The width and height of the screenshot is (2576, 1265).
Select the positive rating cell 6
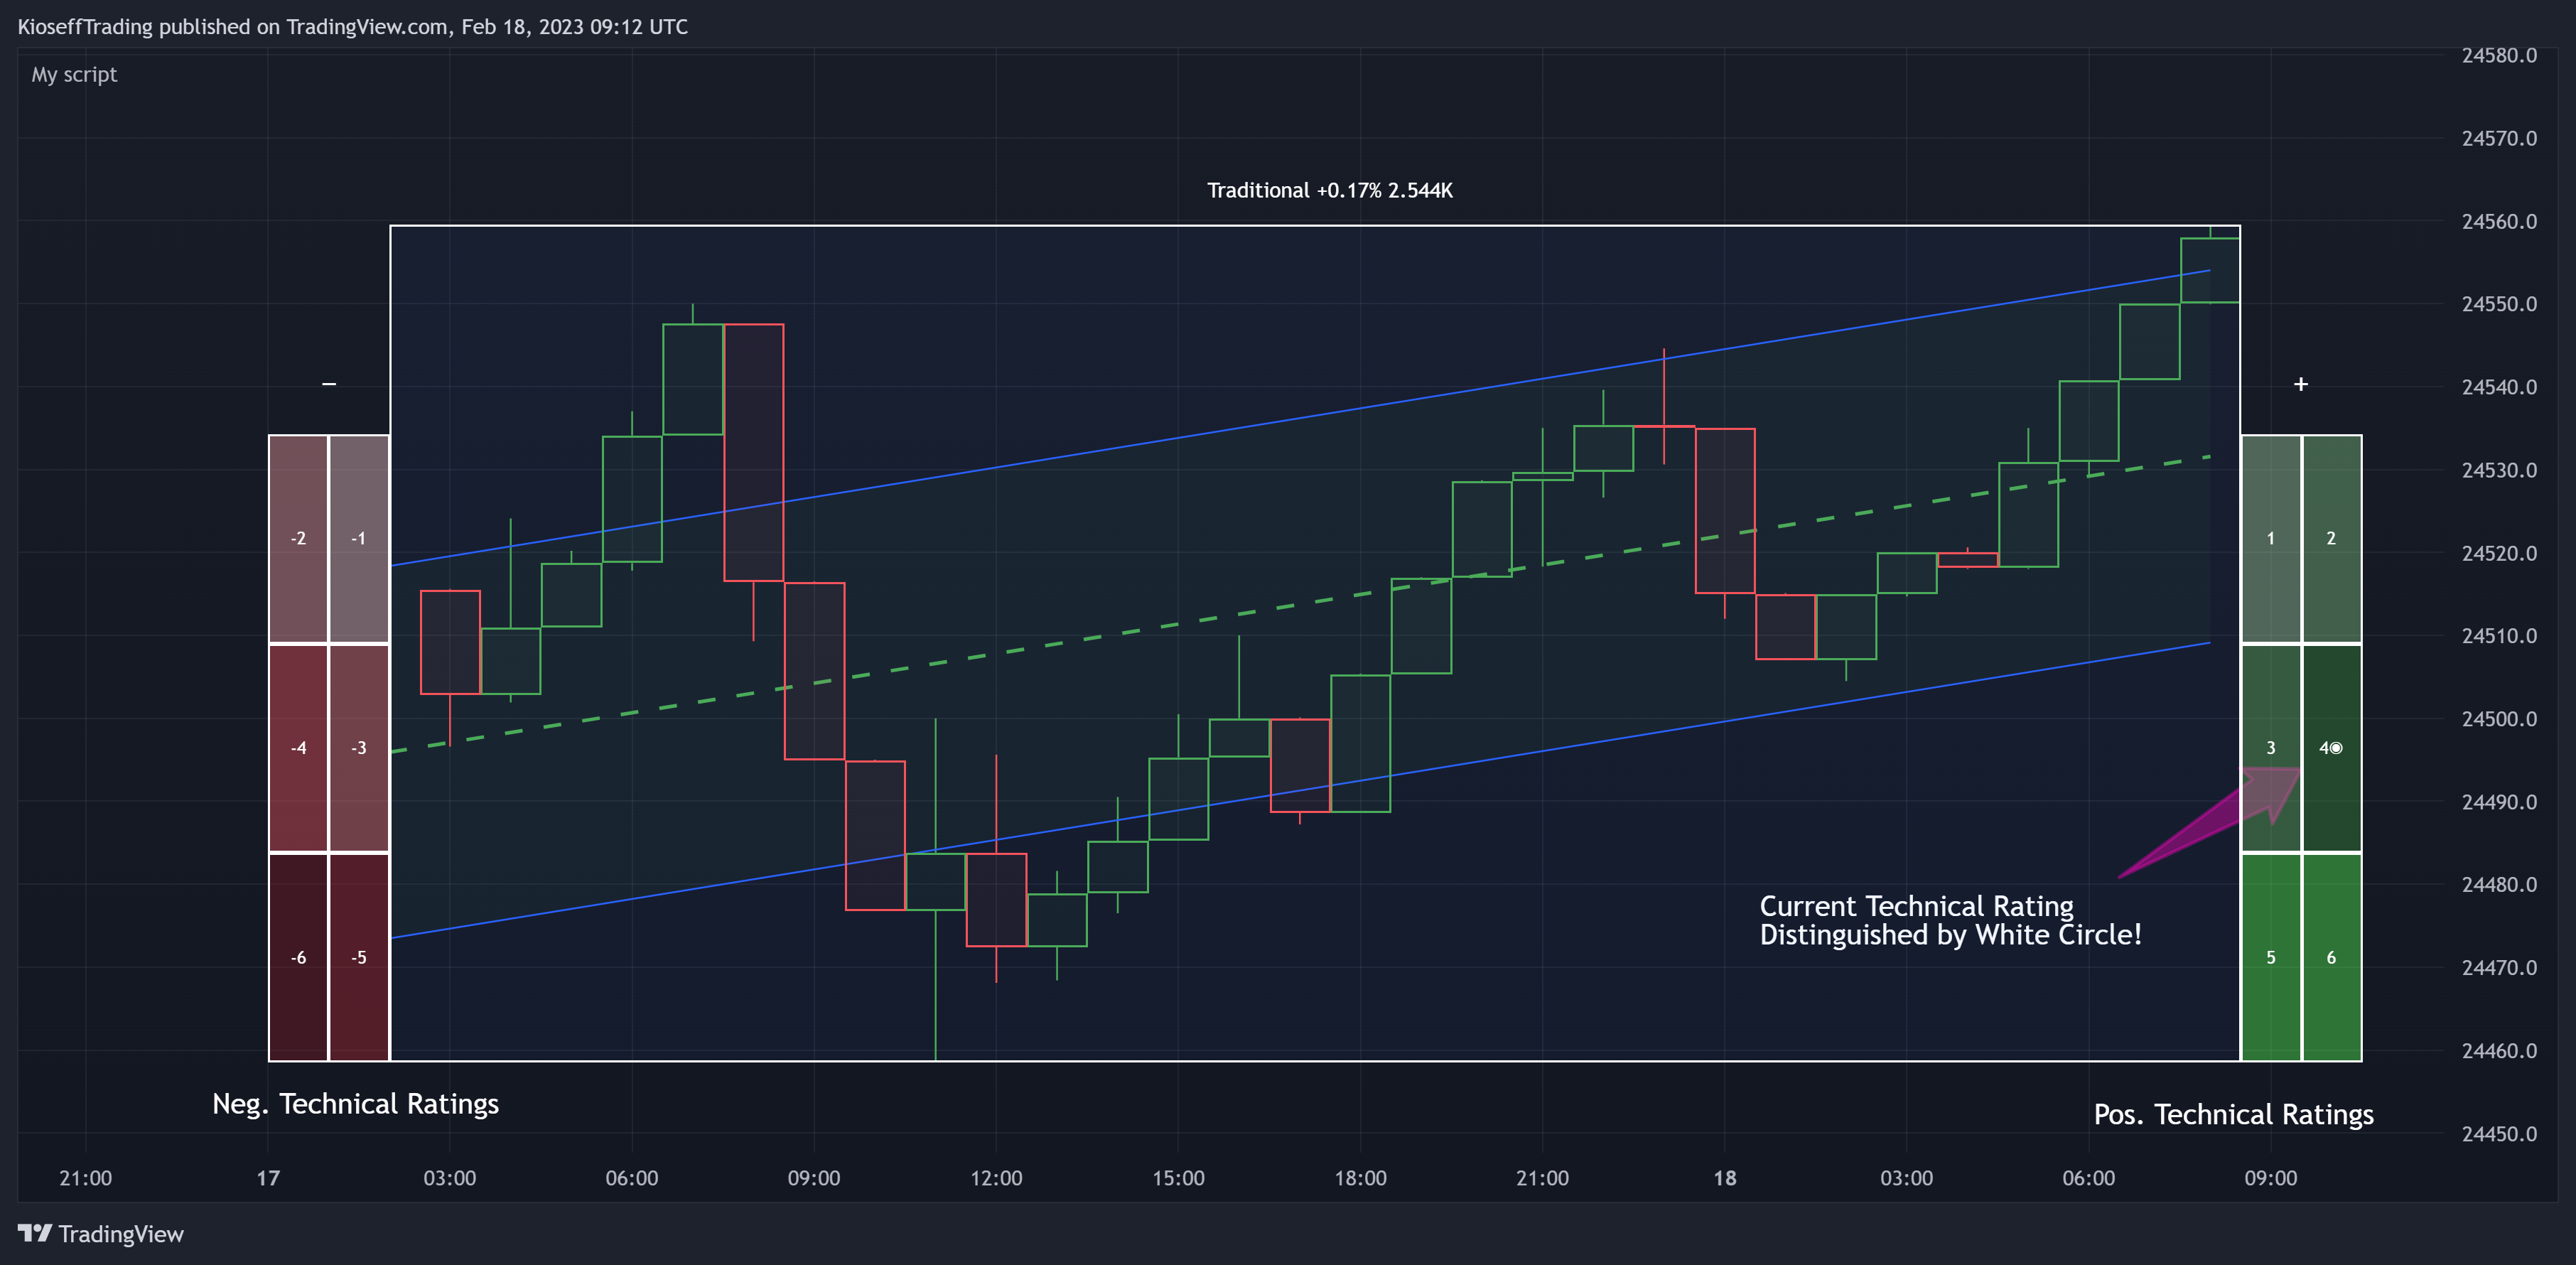point(2332,957)
